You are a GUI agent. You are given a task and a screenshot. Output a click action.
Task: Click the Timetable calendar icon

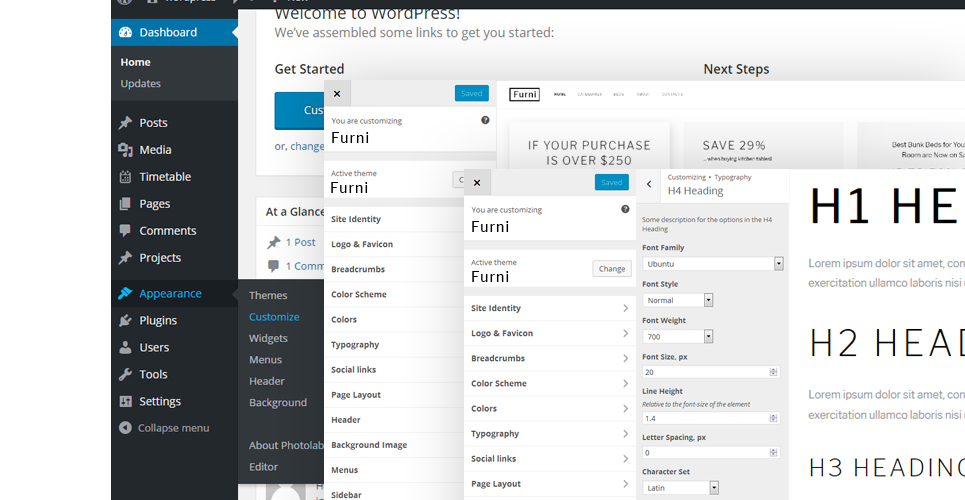coord(125,177)
